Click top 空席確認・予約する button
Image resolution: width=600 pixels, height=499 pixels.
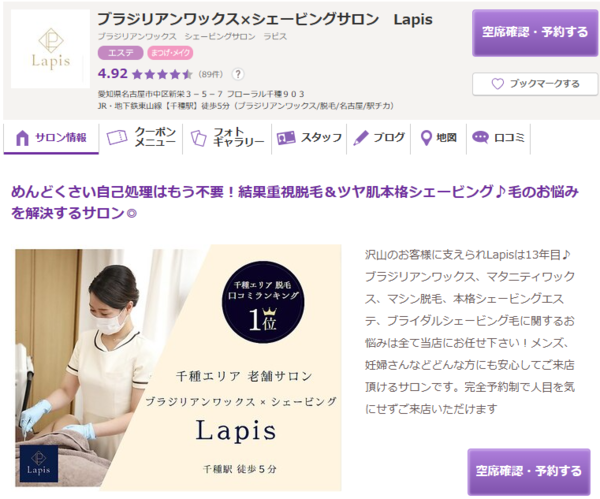[x=535, y=33]
